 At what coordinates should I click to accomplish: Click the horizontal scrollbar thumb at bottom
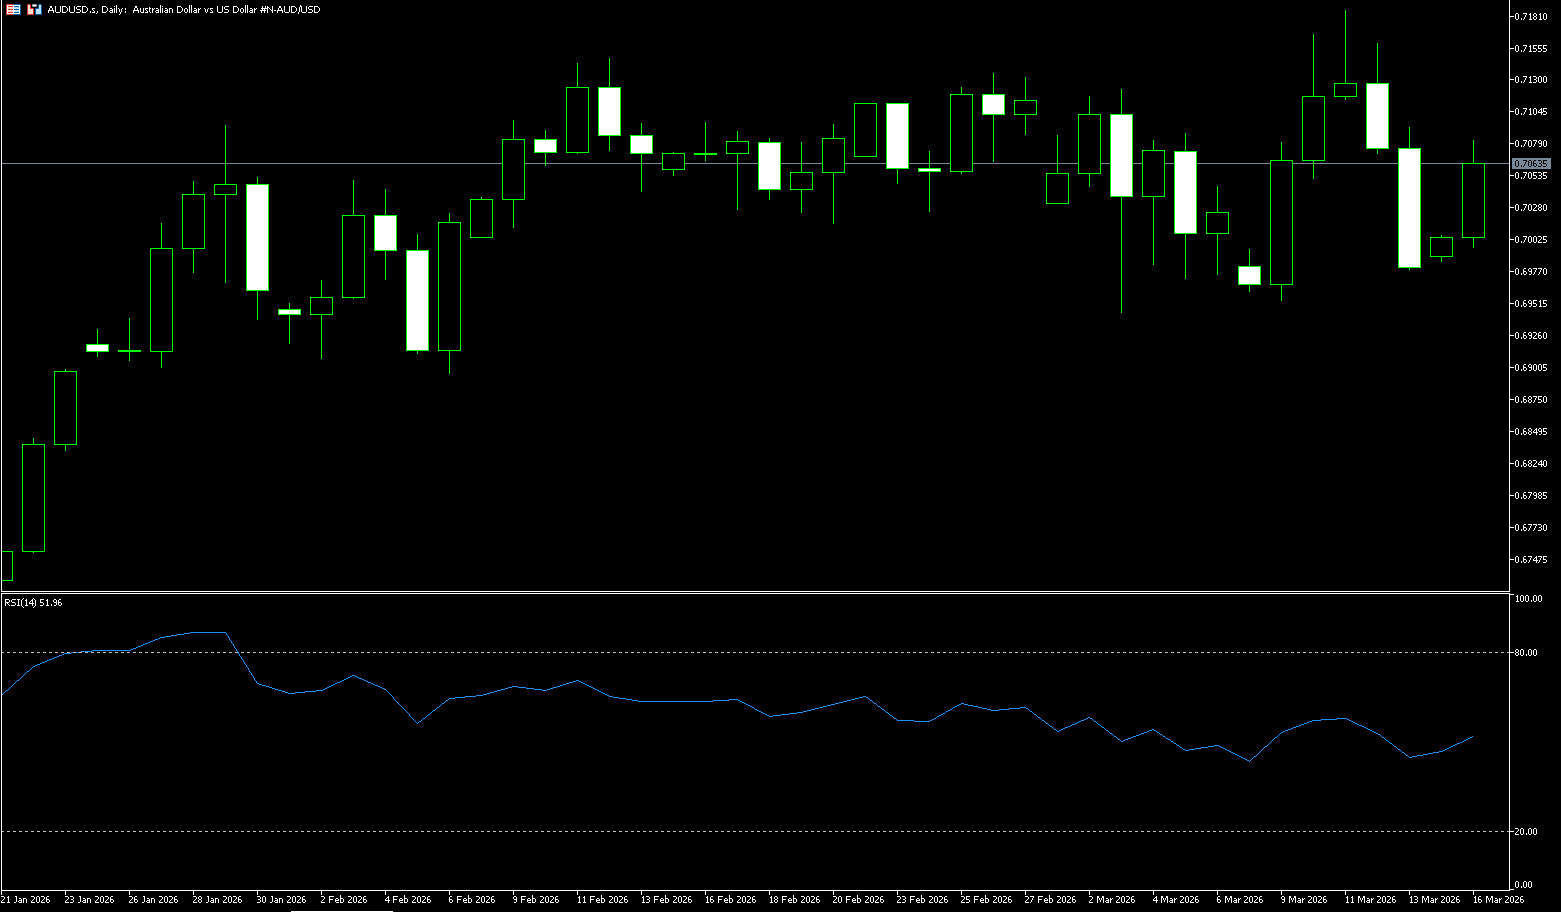[341, 910]
